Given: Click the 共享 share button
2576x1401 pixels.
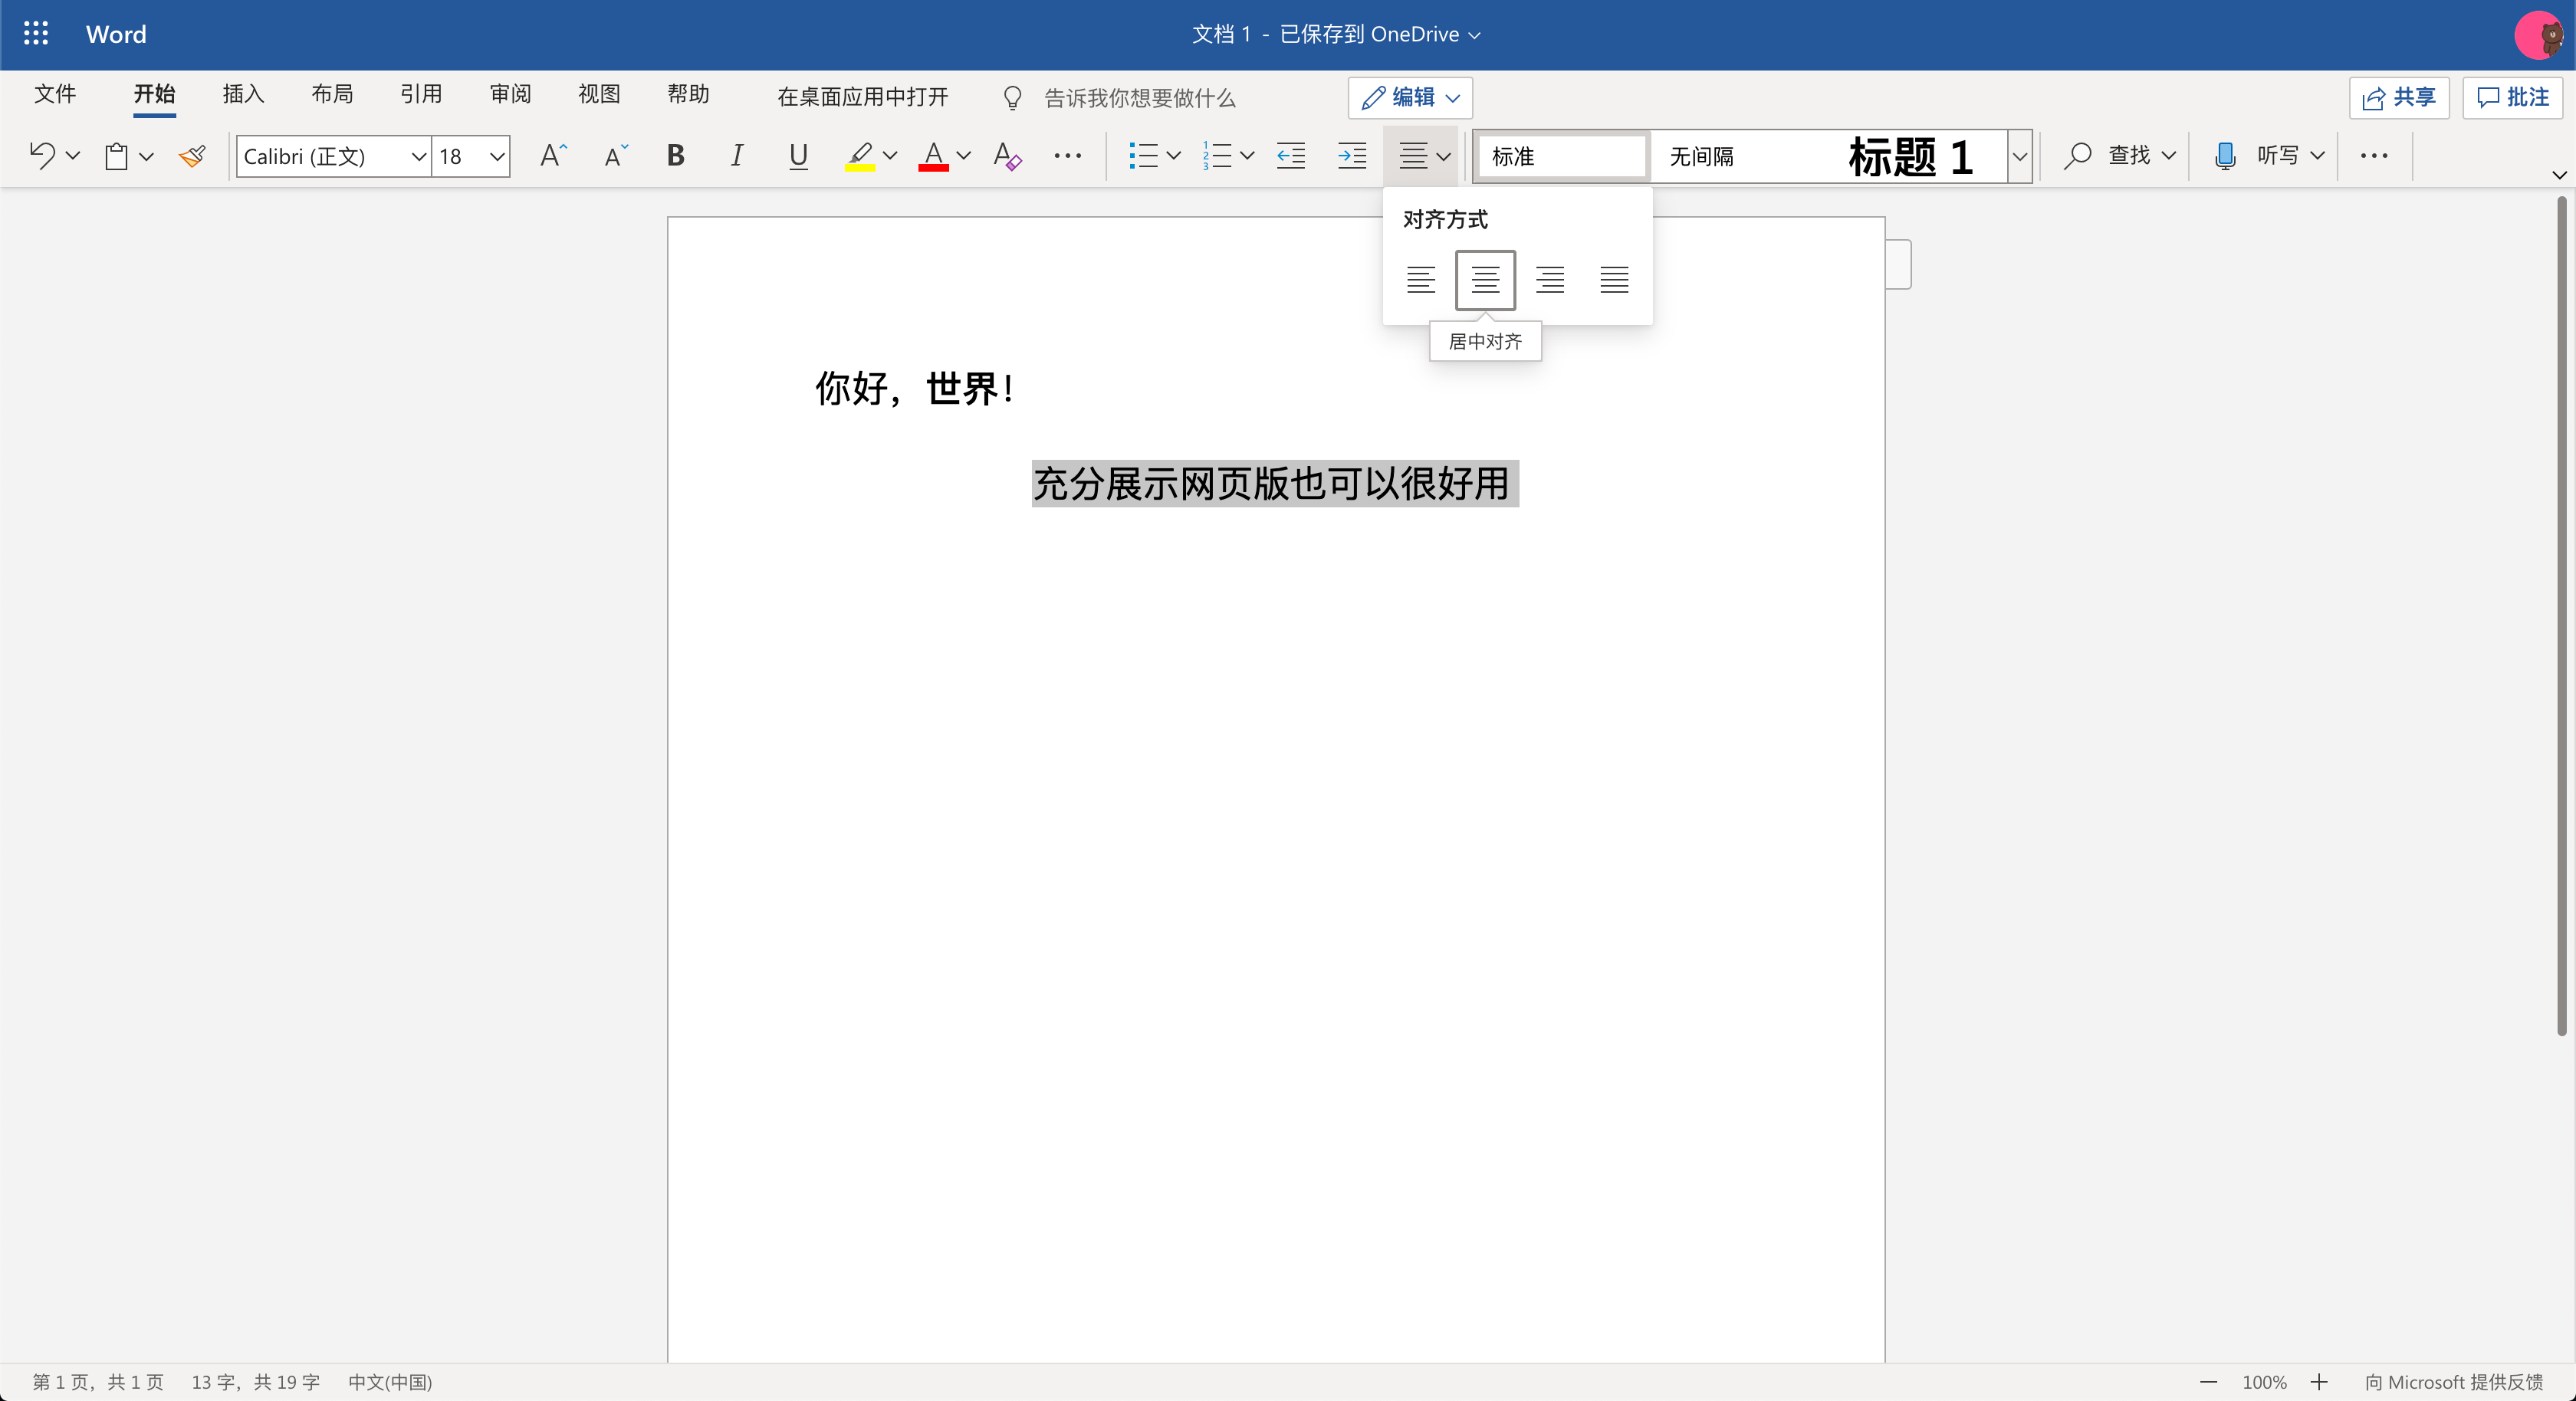Looking at the screenshot, I should 2398,98.
